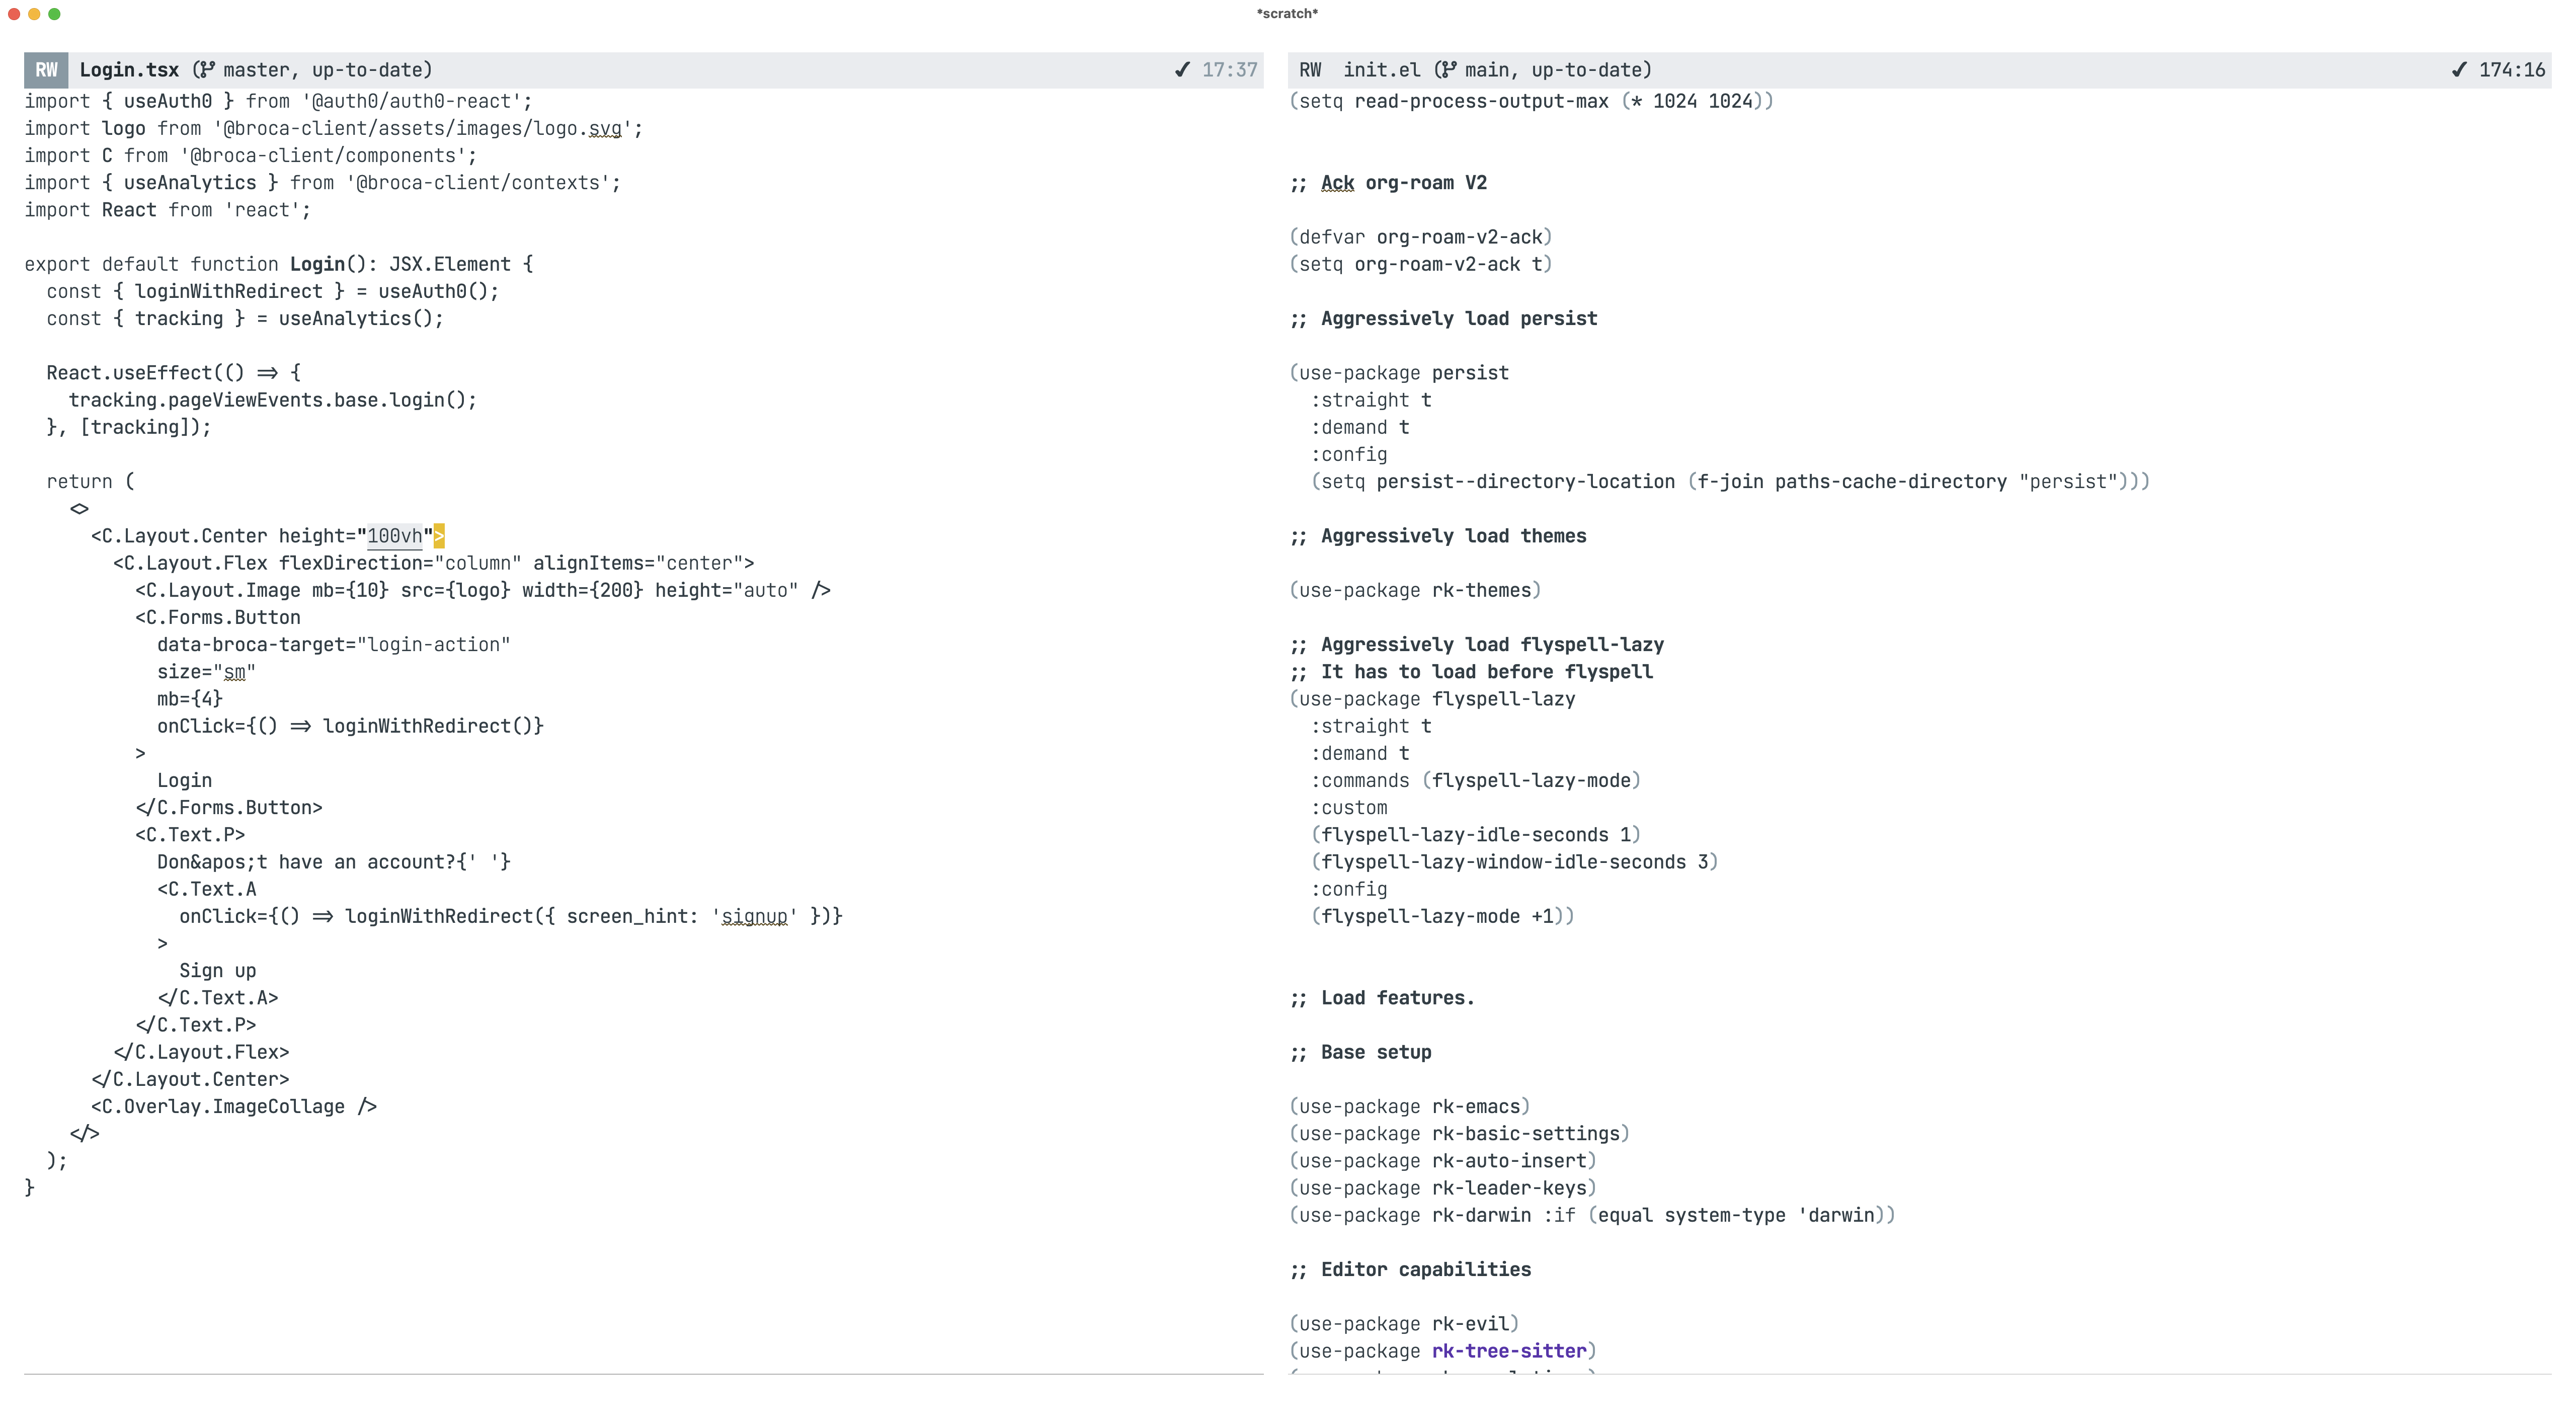Image resolution: width=2576 pixels, height=1424 pixels.
Task: Click the git branch icon beside master
Action: pyautogui.click(x=206, y=70)
